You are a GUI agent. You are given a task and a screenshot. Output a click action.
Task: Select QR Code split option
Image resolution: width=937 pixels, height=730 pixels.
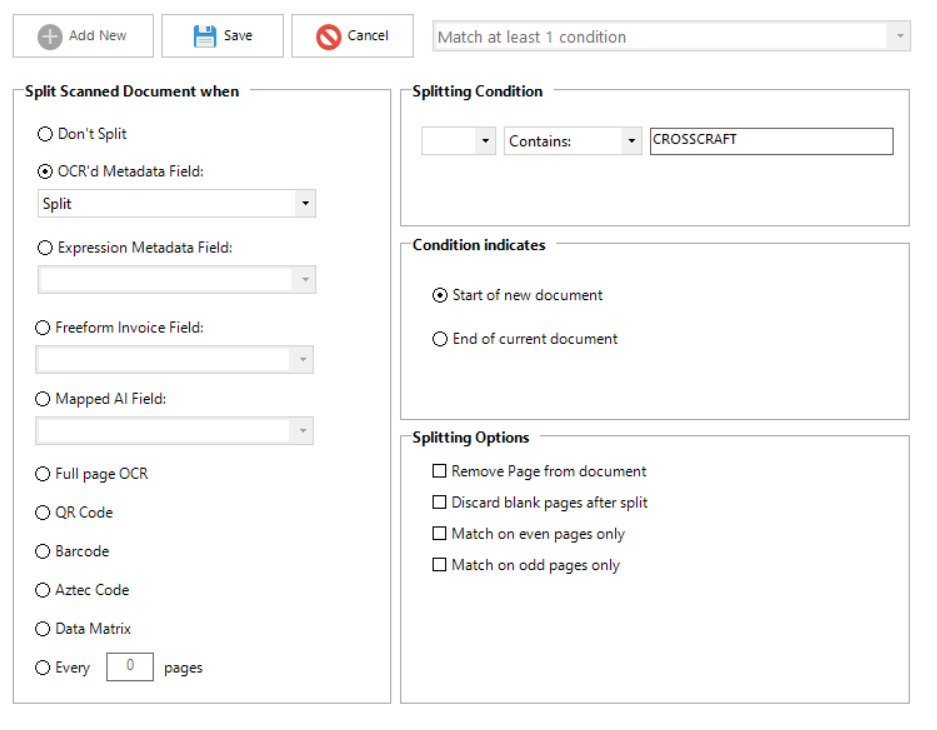tap(43, 513)
